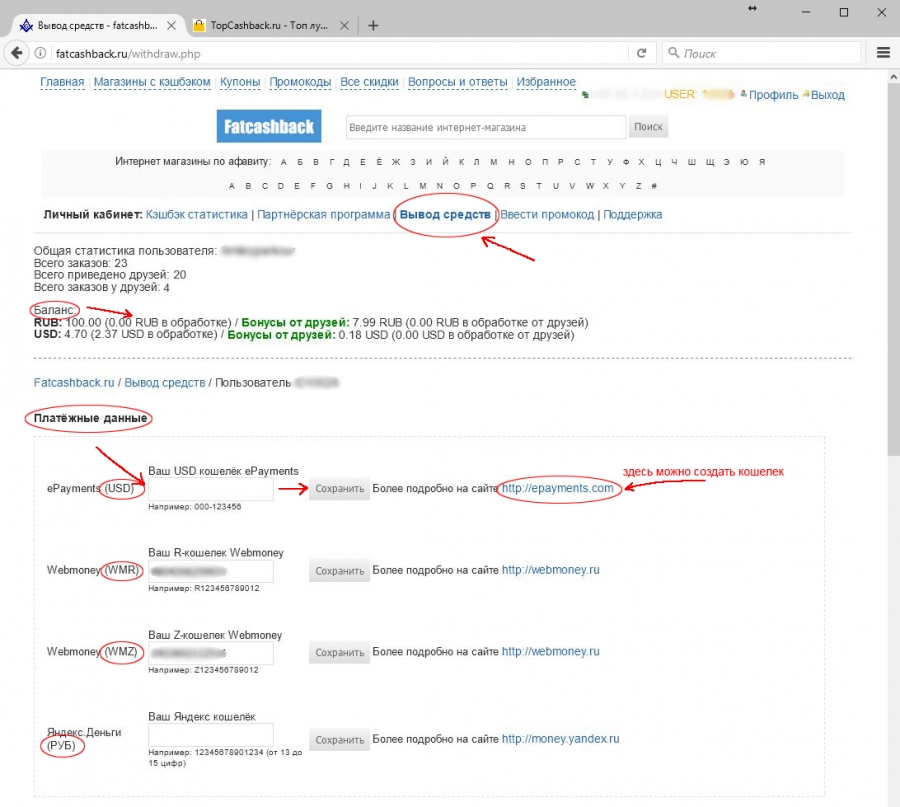Save the WMR wallet with 'Сохранить'
900x807 pixels.
point(339,571)
